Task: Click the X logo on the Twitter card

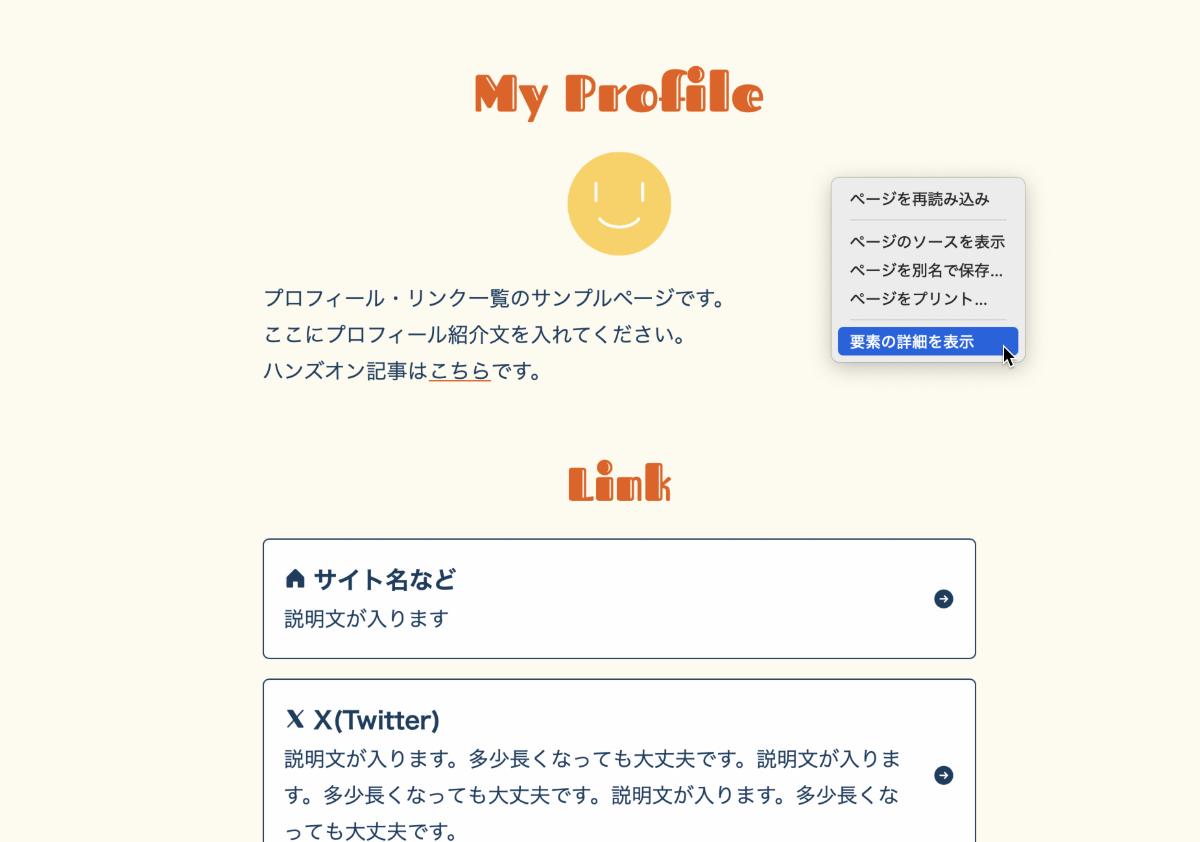Action: 292,718
